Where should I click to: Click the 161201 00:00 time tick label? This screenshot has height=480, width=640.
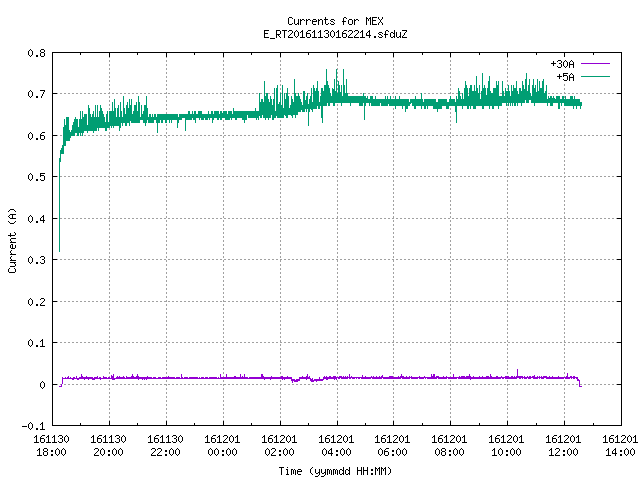222,446
